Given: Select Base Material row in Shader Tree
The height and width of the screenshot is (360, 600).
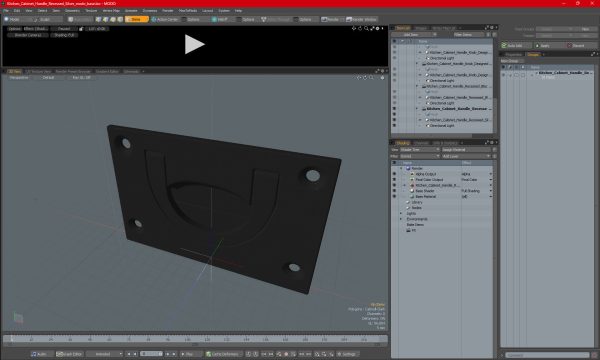Looking at the screenshot, I should [442, 196].
